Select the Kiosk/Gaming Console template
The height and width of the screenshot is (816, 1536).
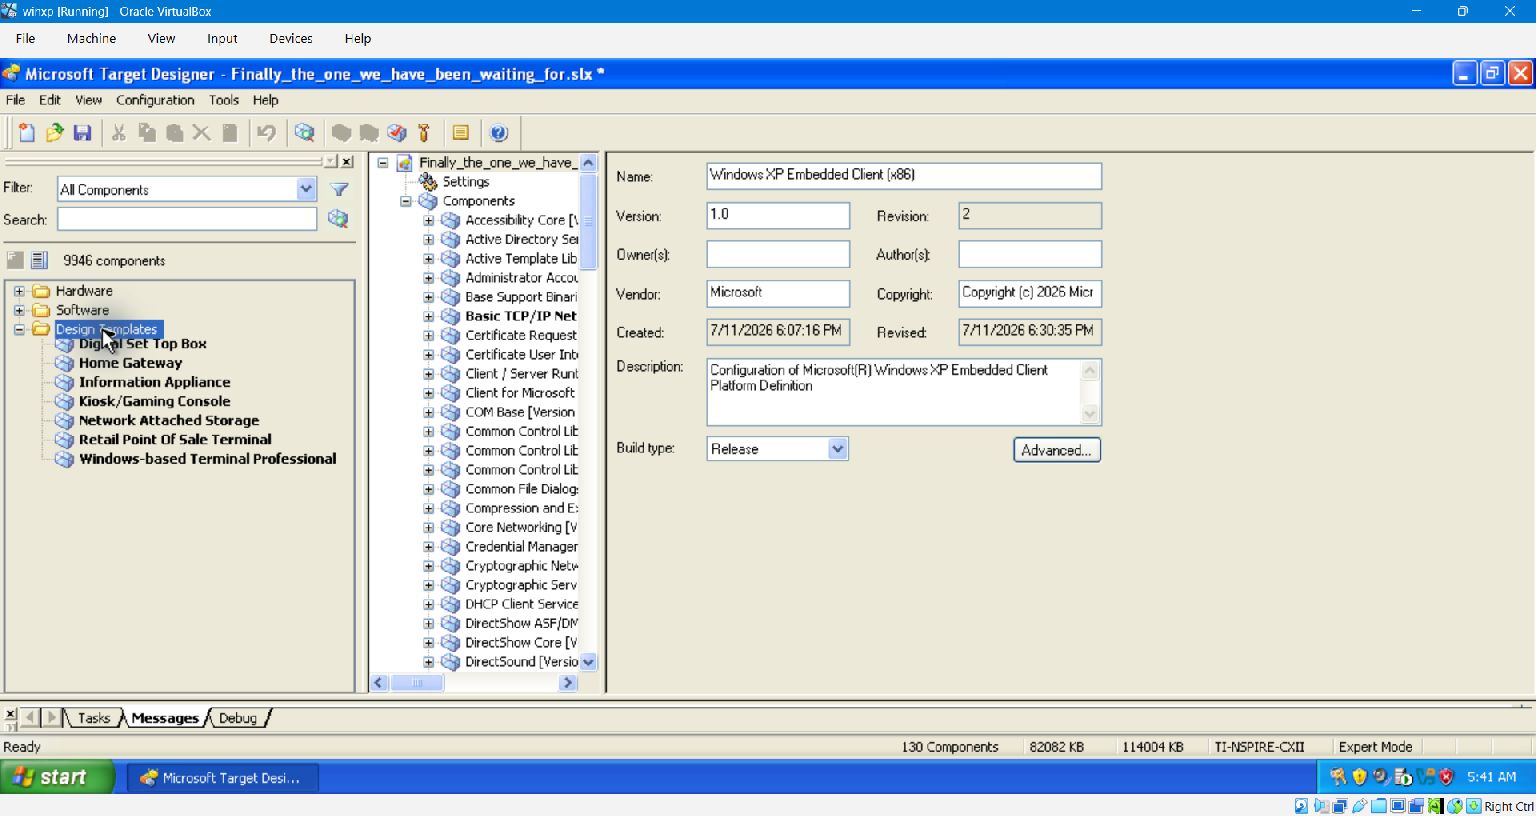pyautogui.click(x=155, y=401)
